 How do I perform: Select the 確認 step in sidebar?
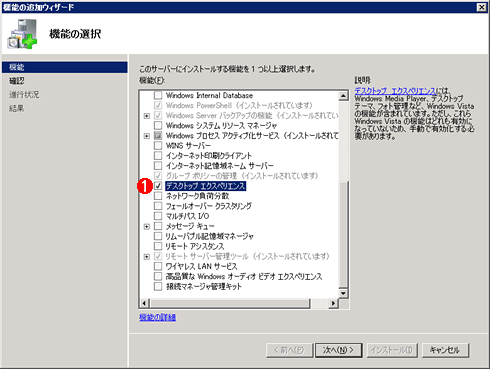[x=17, y=81]
